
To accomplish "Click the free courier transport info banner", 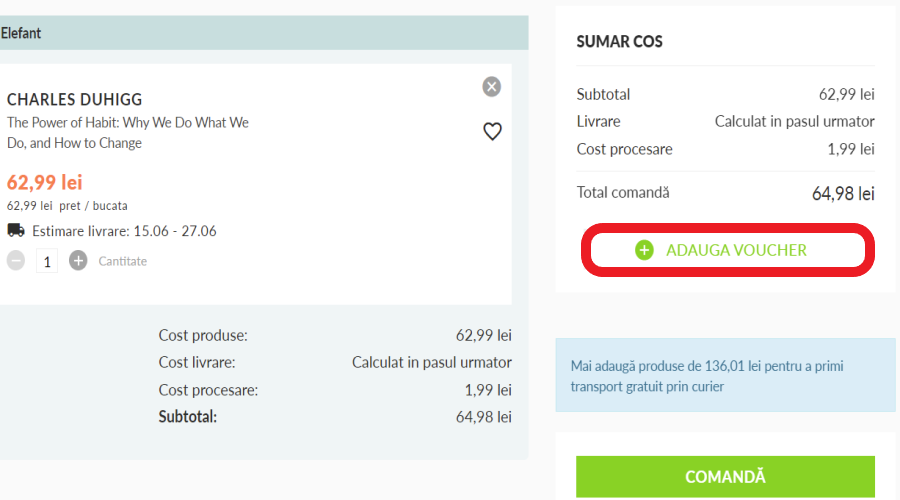I will point(725,376).
